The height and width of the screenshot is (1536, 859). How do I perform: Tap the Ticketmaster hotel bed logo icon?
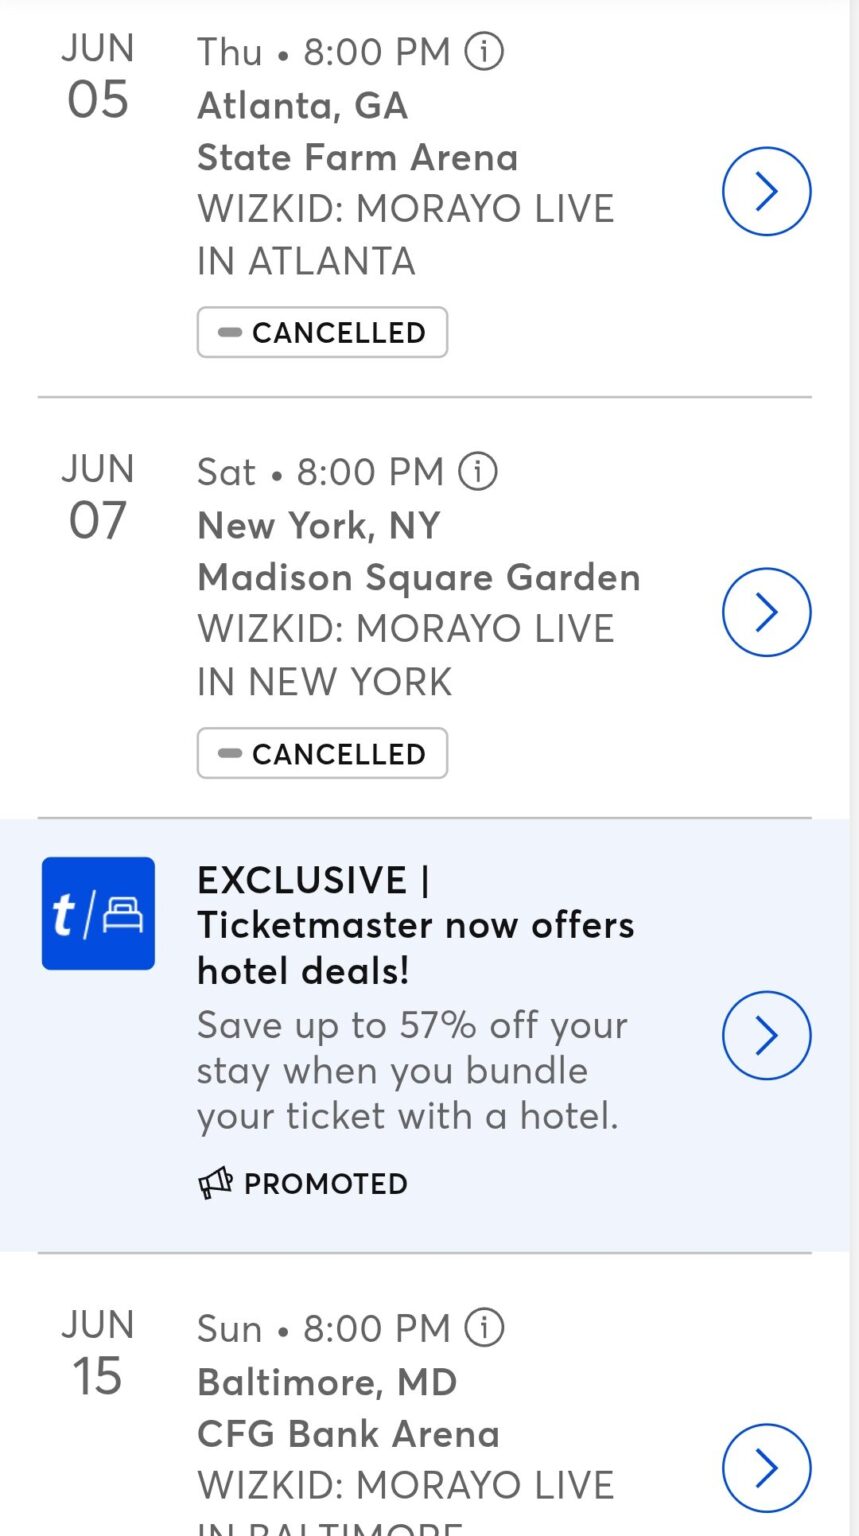pyautogui.click(x=98, y=913)
